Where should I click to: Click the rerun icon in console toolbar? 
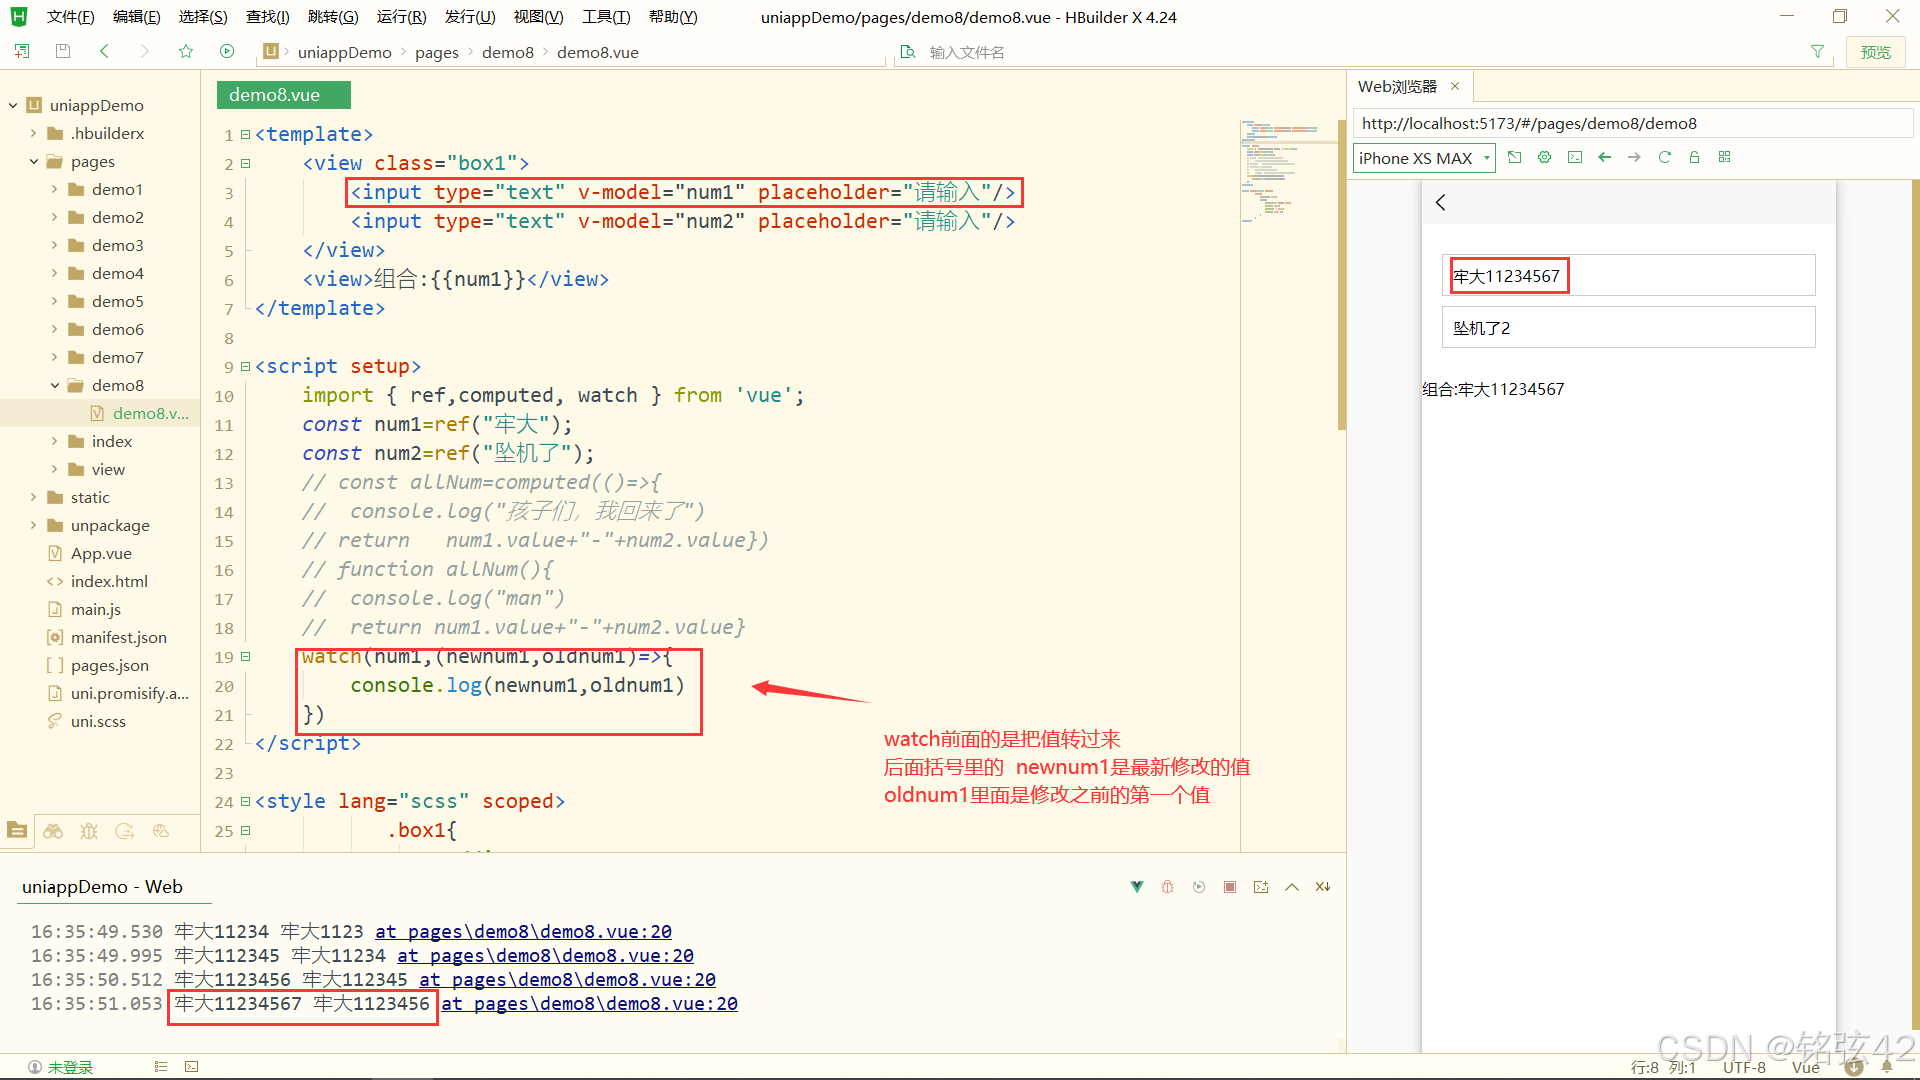point(1199,887)
